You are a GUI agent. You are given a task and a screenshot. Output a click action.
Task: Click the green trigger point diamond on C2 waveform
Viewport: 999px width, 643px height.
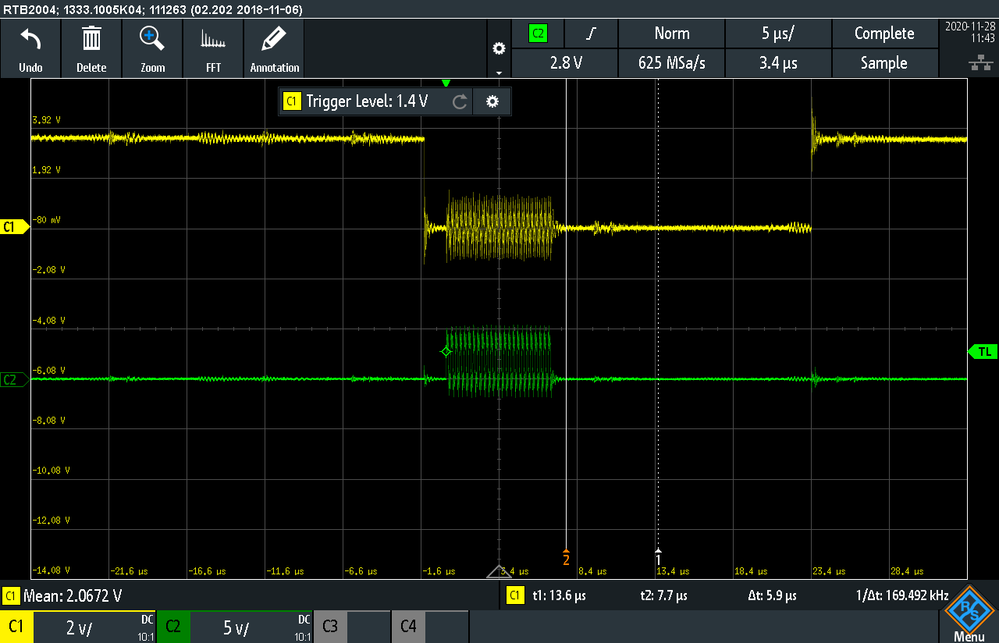446,351
